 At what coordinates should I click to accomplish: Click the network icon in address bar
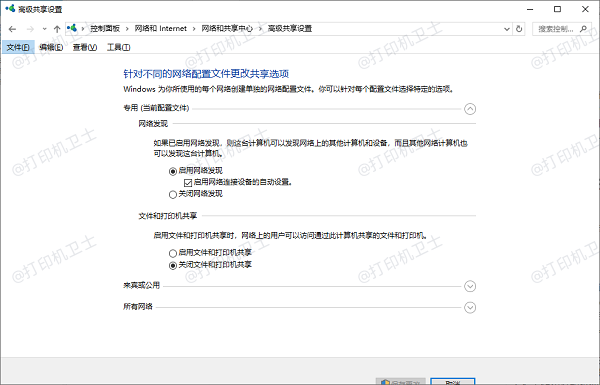(72, 28)
